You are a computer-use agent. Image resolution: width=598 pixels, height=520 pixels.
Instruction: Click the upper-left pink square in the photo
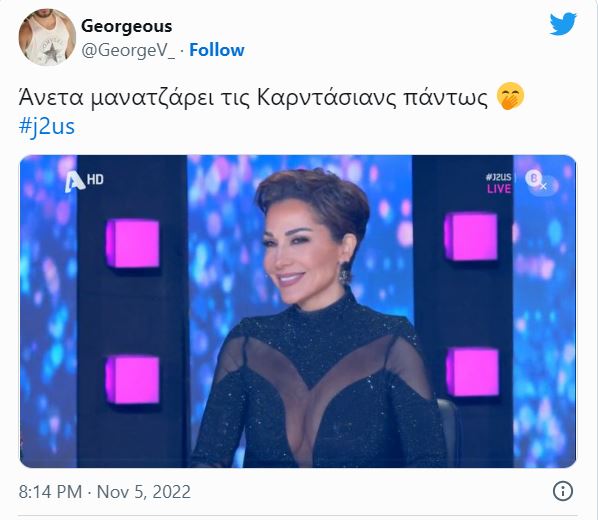coord(132,243)
